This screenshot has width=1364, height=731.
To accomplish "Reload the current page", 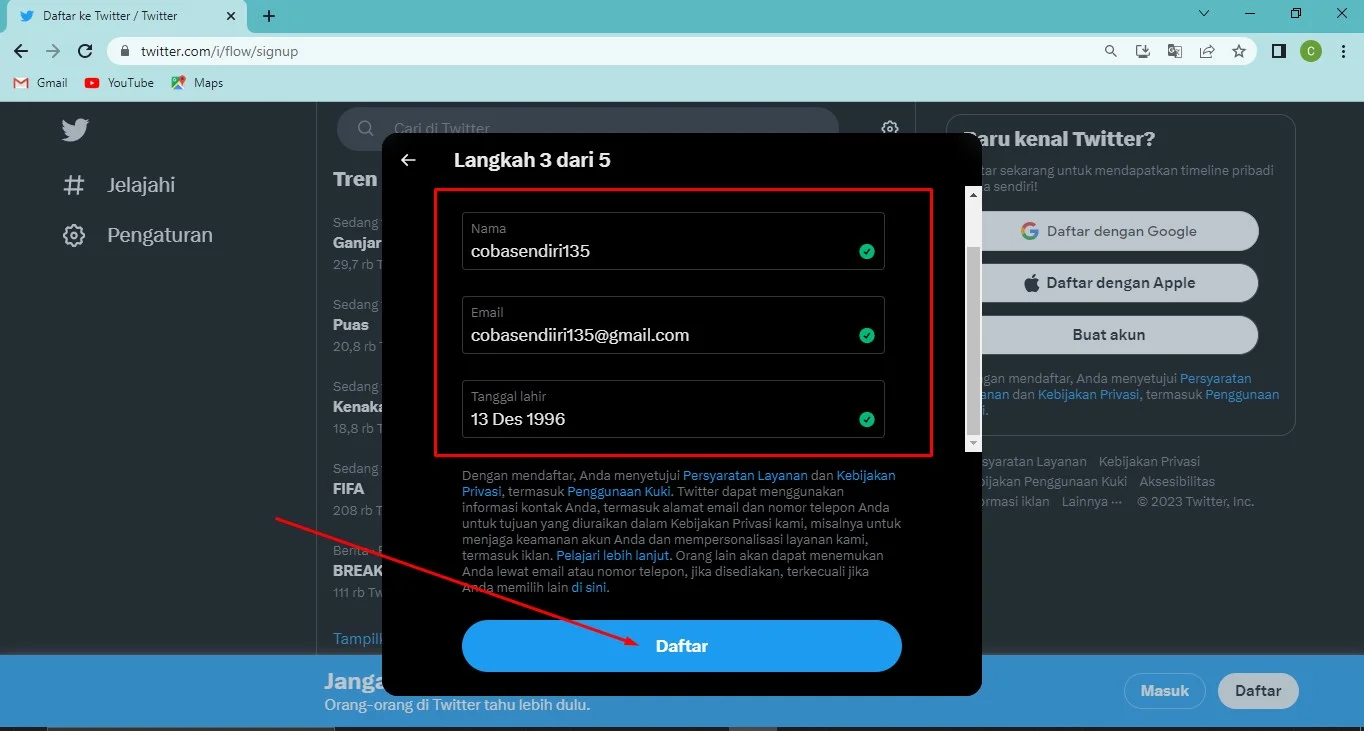I will click(x=85, y=51).
